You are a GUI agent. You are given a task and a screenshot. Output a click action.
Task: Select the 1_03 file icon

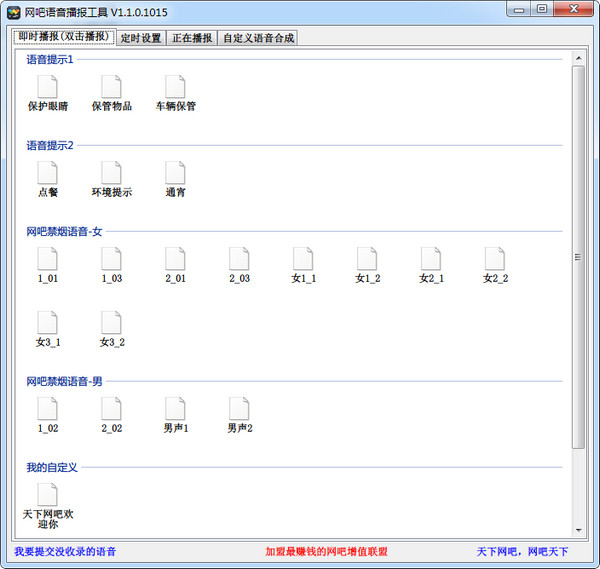click(x=111, y=259)
